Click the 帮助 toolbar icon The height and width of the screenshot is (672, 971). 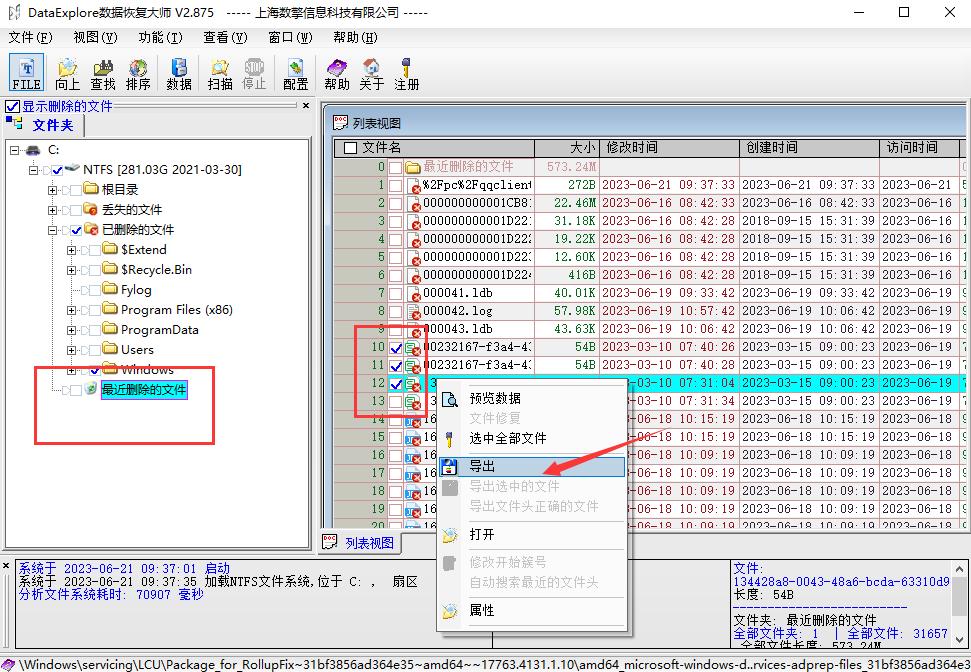(x=336, y=72)
